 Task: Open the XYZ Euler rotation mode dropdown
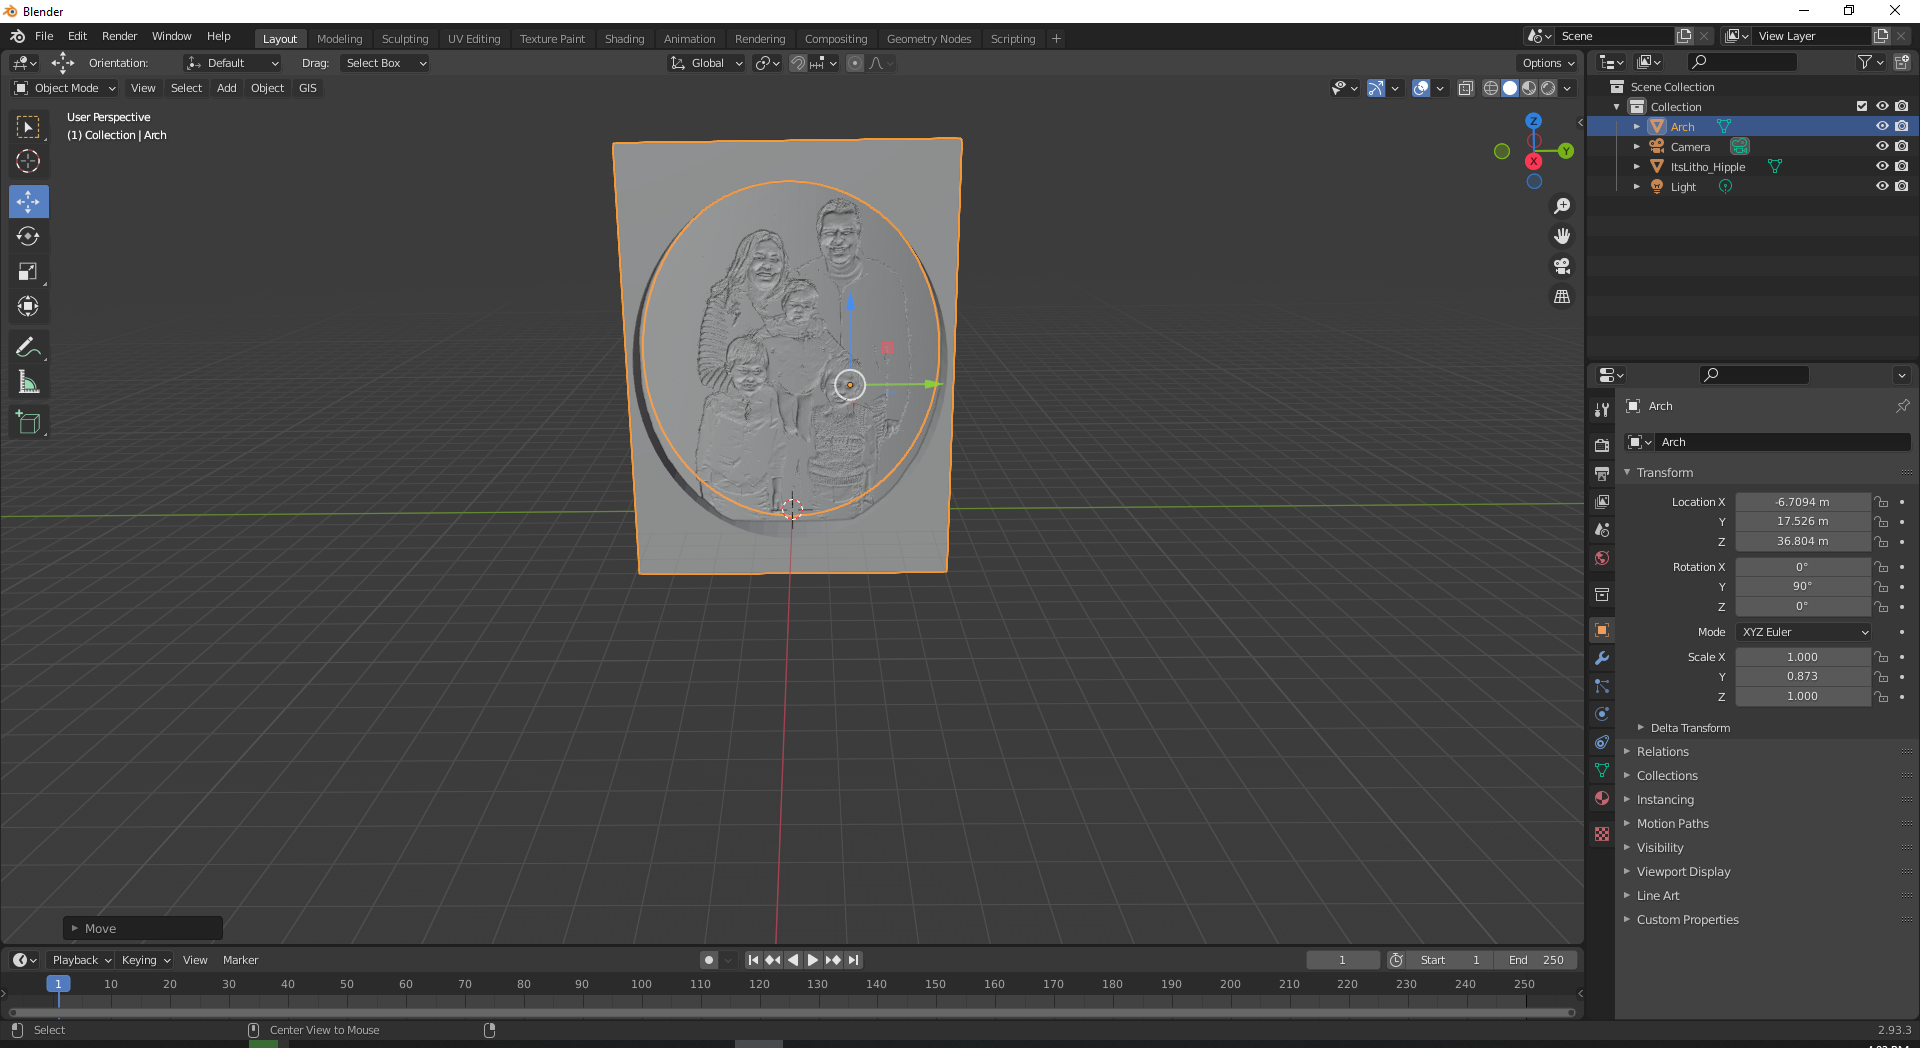(1804, 632)
